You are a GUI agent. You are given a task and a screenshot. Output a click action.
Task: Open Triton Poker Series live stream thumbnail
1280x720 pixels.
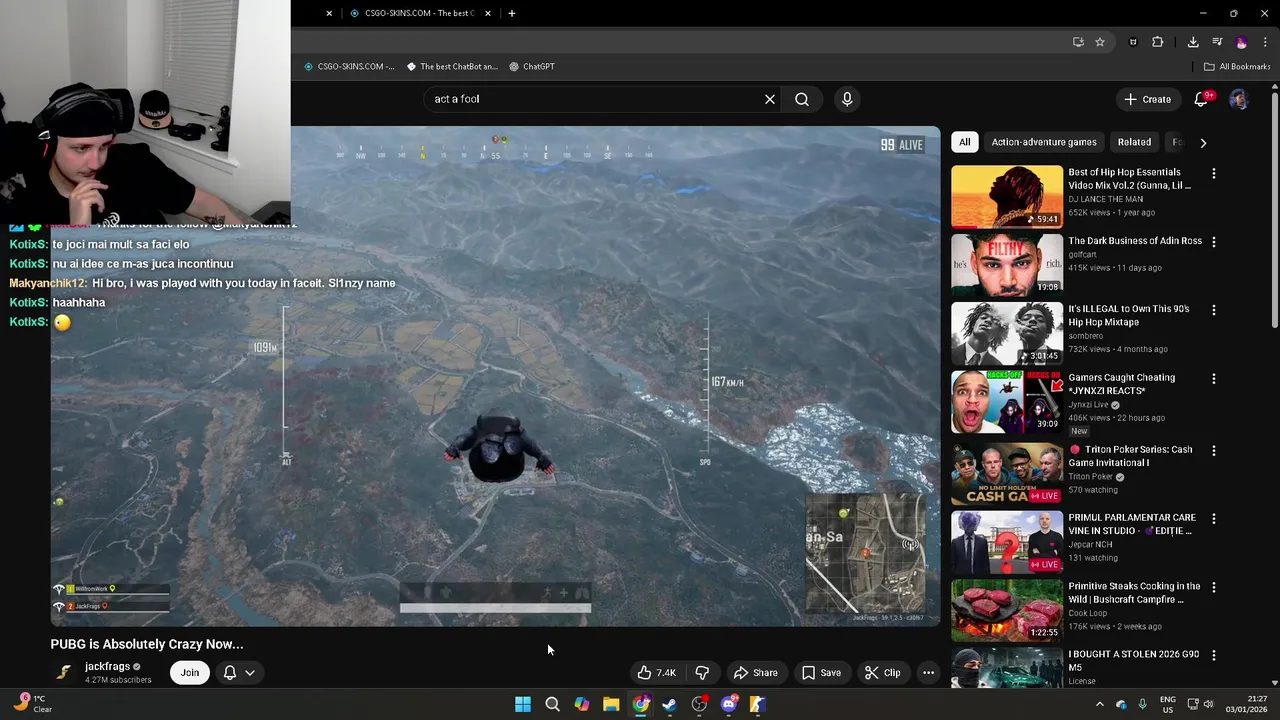tap(1007, 473)
